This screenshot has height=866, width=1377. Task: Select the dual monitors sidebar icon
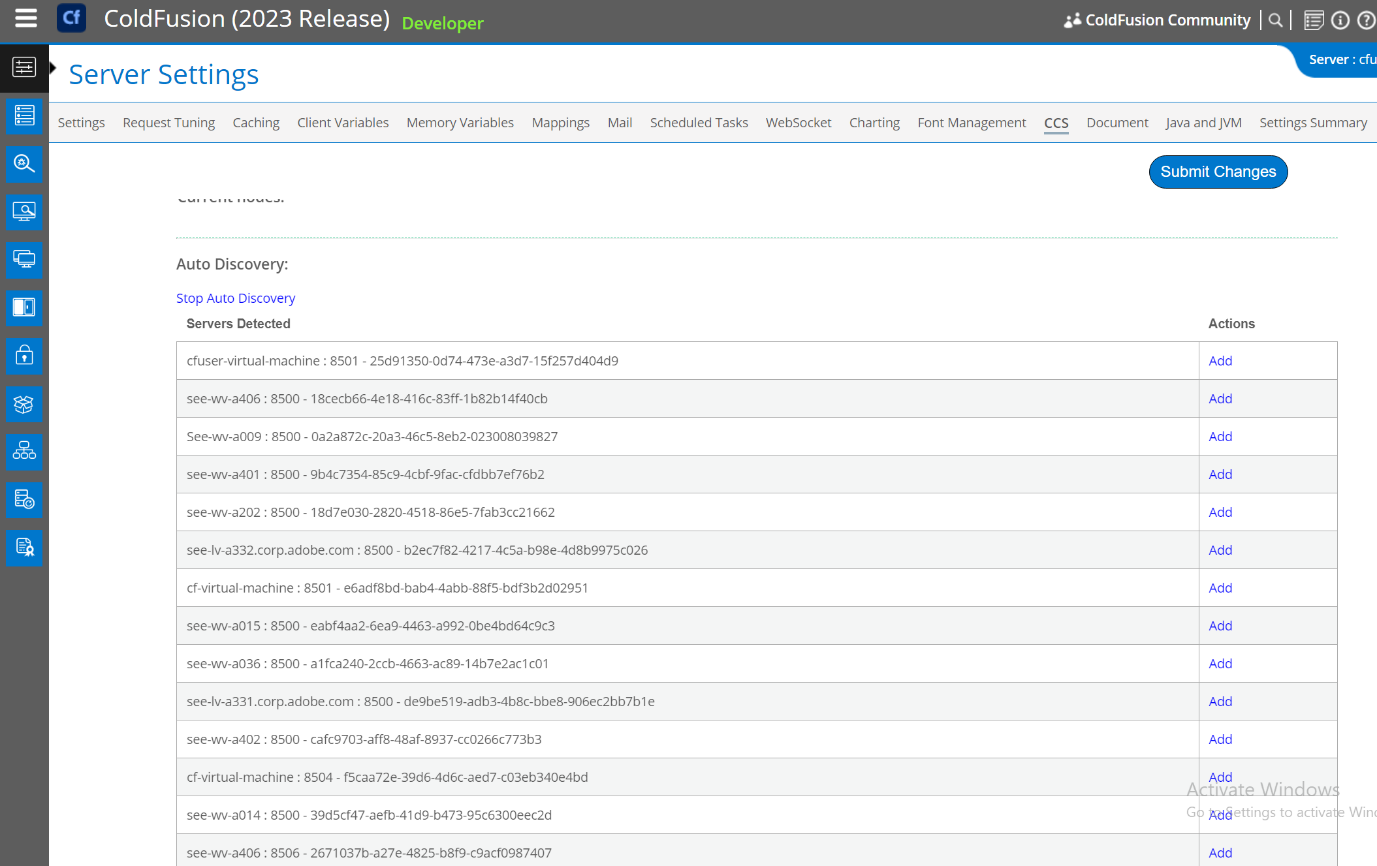click(24, 259)
